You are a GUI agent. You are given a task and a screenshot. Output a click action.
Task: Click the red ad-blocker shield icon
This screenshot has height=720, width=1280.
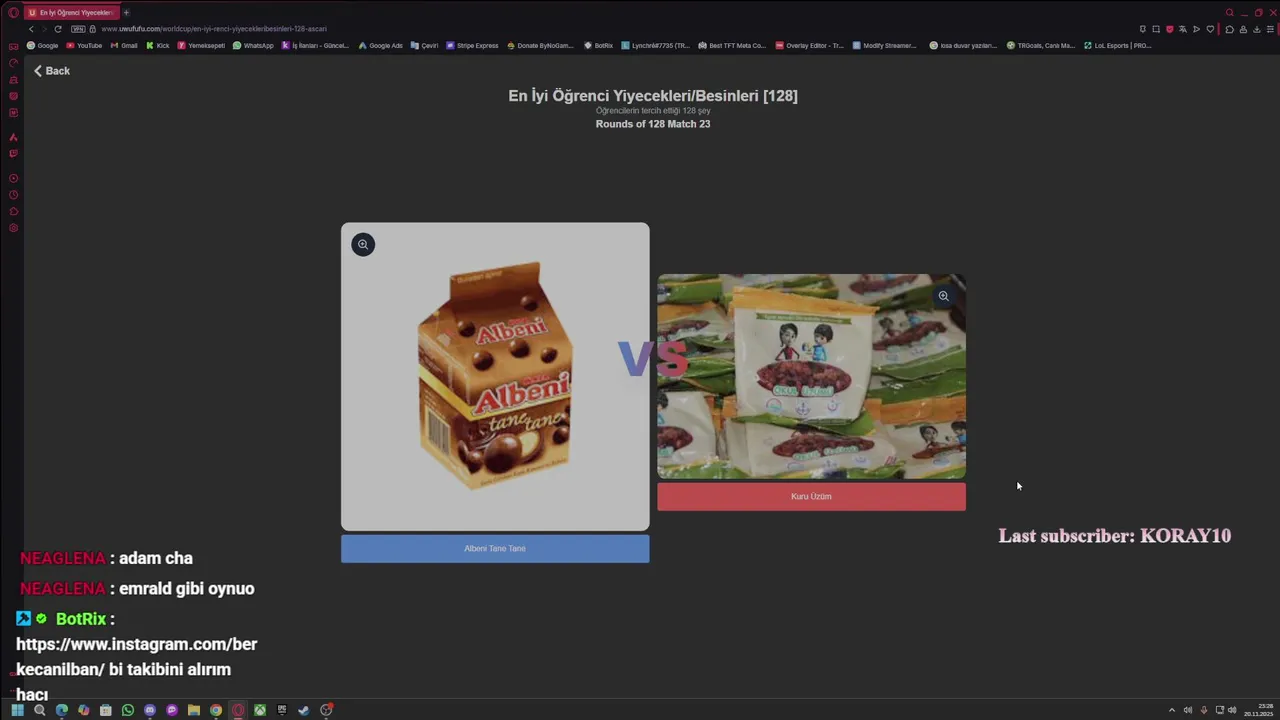[x=1169, y=29]
